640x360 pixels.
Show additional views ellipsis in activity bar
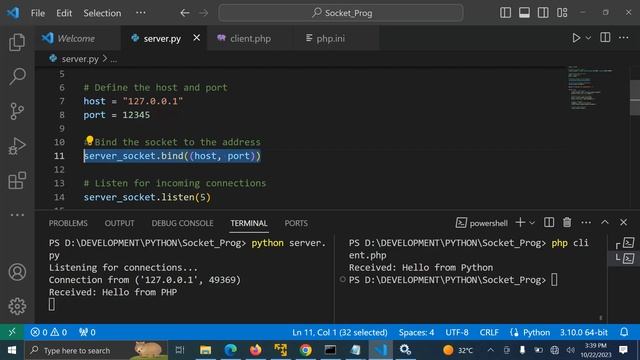pos(17,215)
